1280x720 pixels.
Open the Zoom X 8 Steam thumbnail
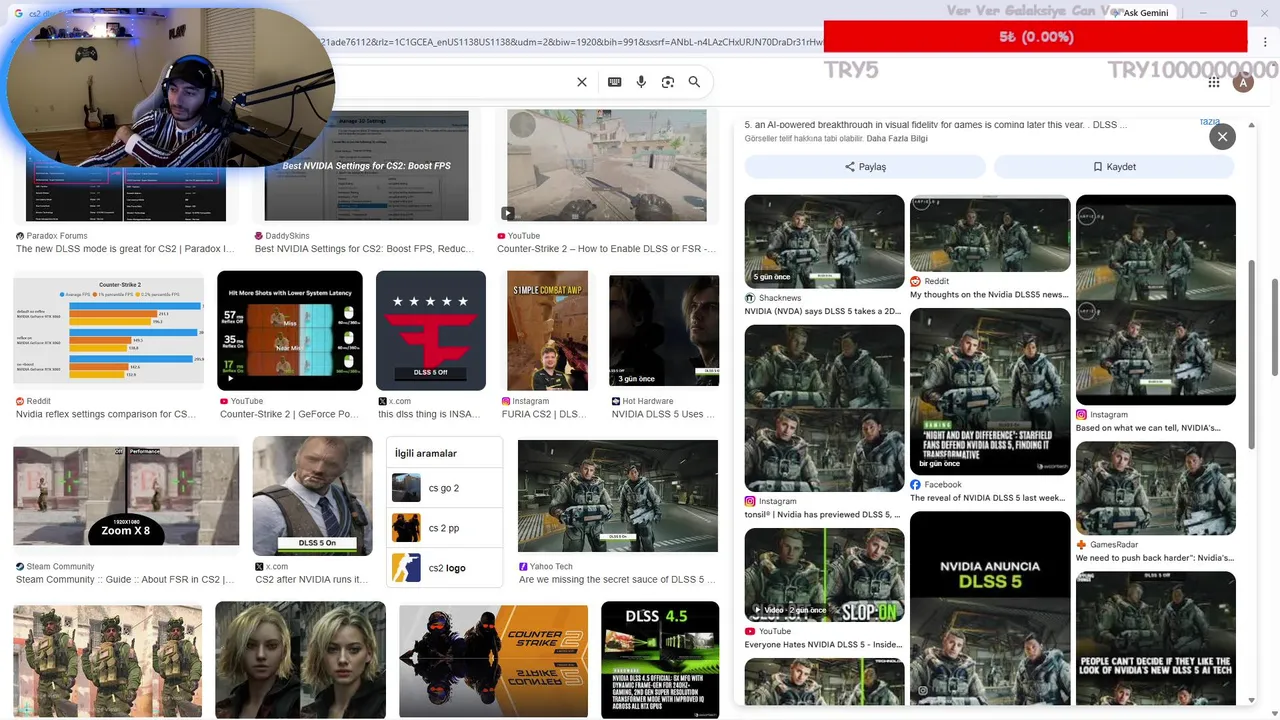tap(126, 496)
